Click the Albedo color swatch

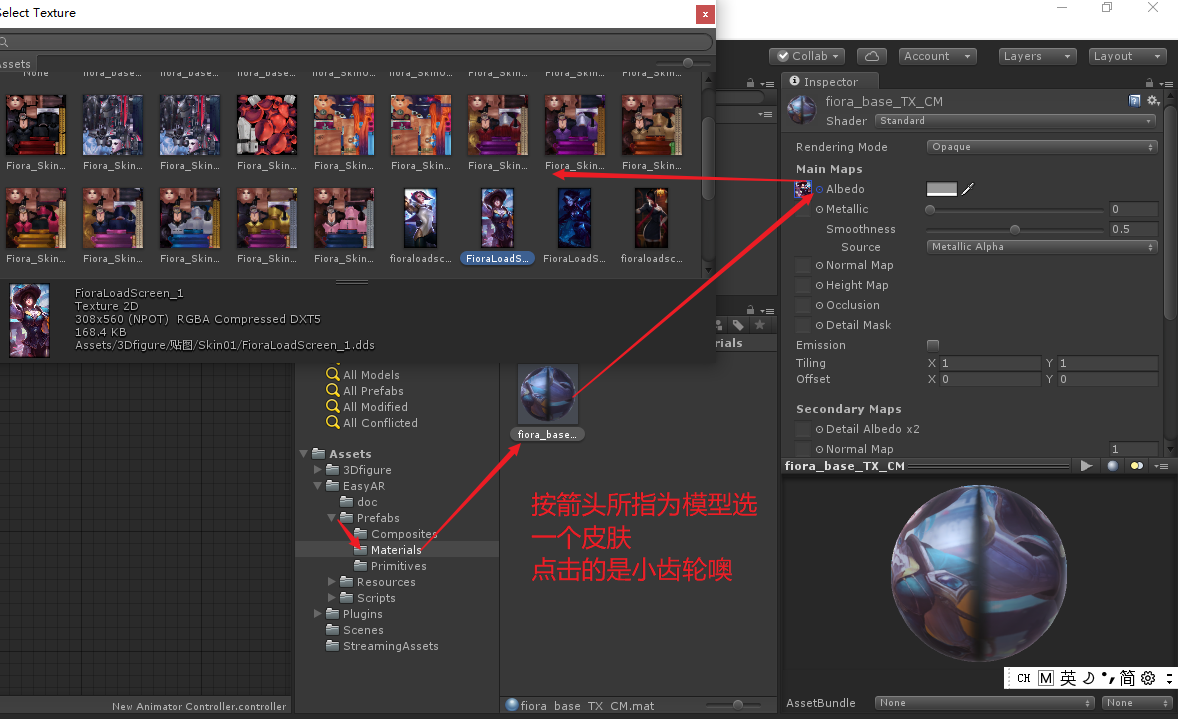coord(942,189)
